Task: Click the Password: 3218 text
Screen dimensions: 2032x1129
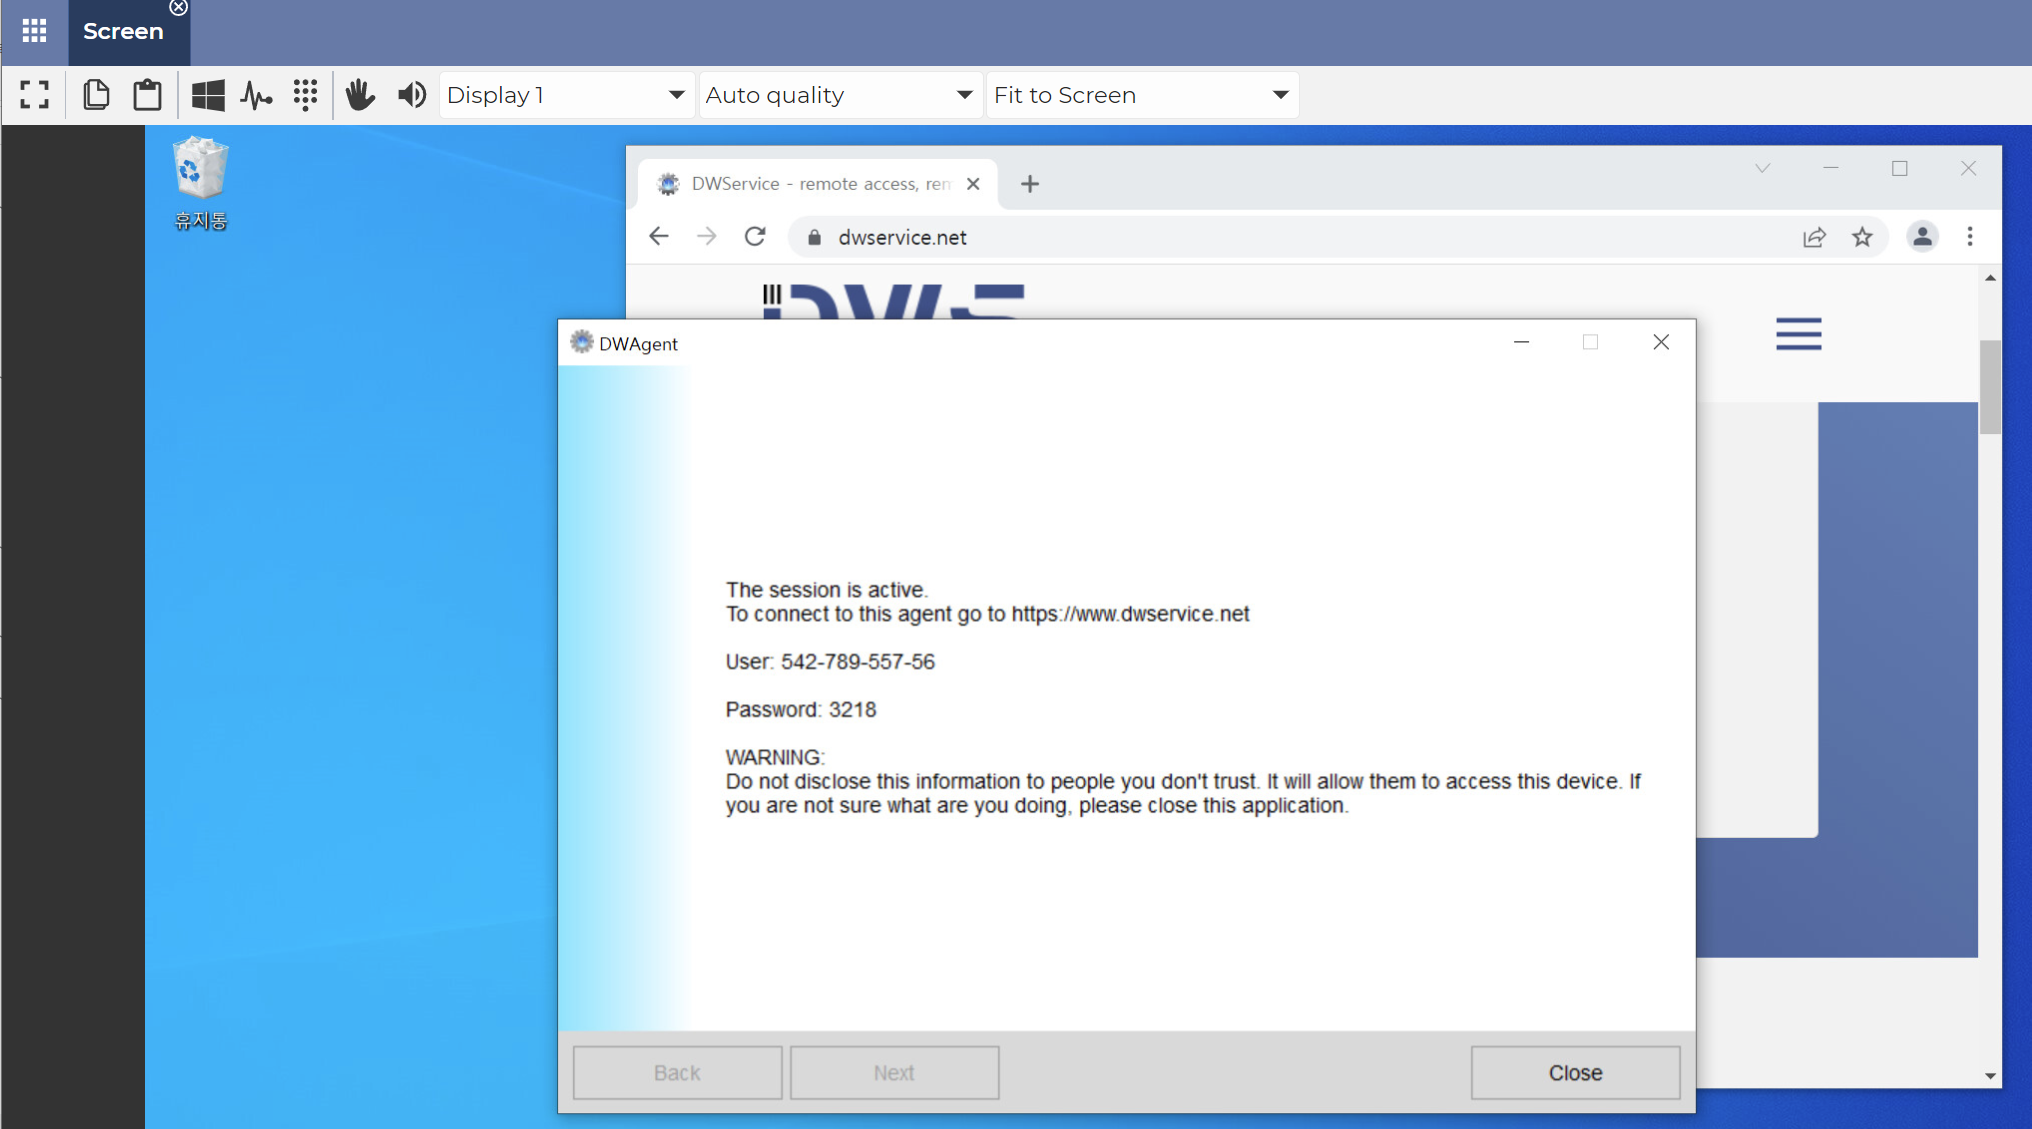Action: click(801, 710)
